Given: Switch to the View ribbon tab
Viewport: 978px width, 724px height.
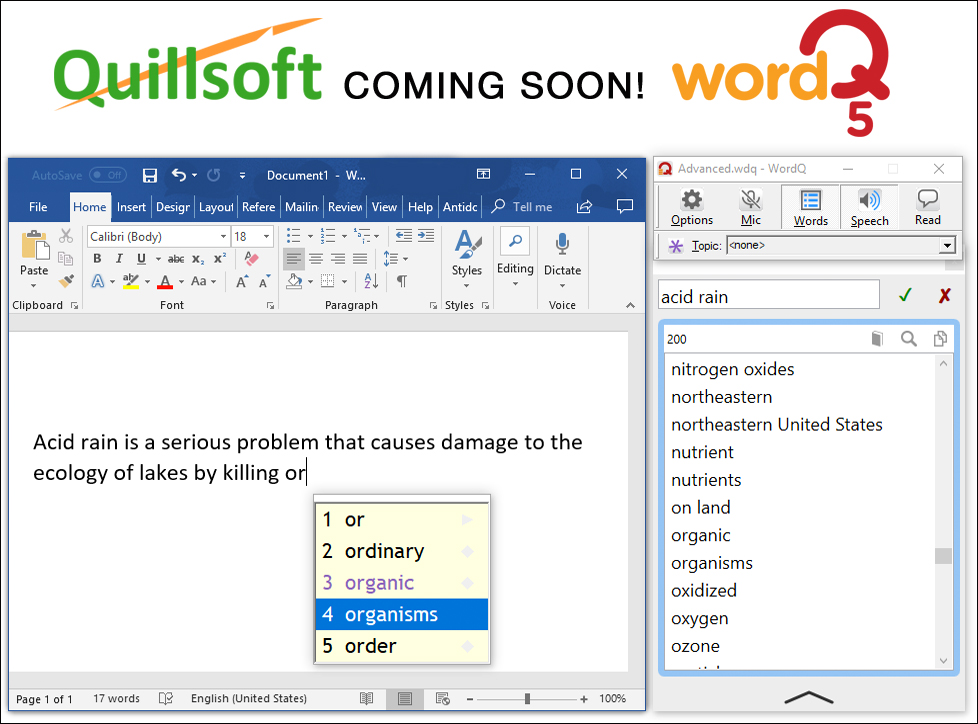Looking at the screenshot, I should tap(384, 207).
